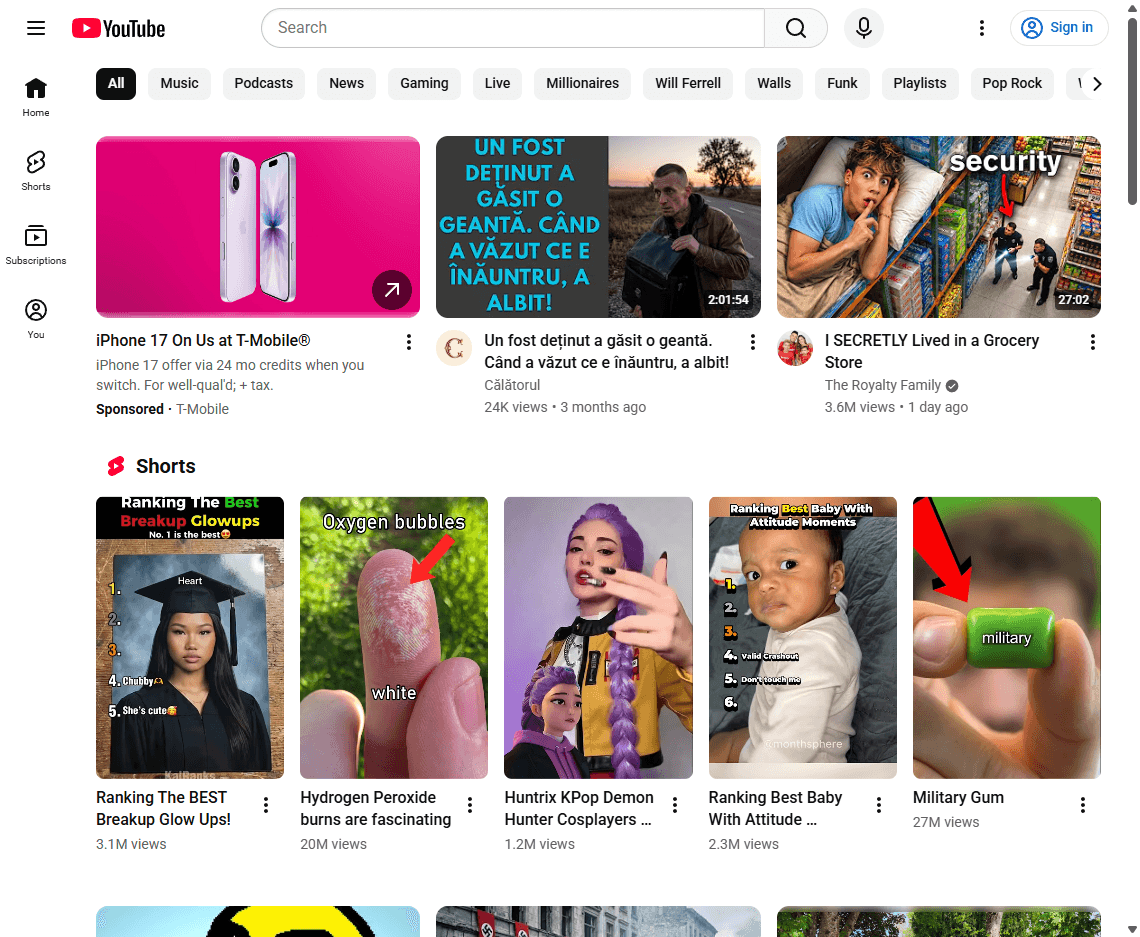Play the Huntrix cosplayer short thumbnail
This screenshot has width=1140, height=937.
pos(598,638)
